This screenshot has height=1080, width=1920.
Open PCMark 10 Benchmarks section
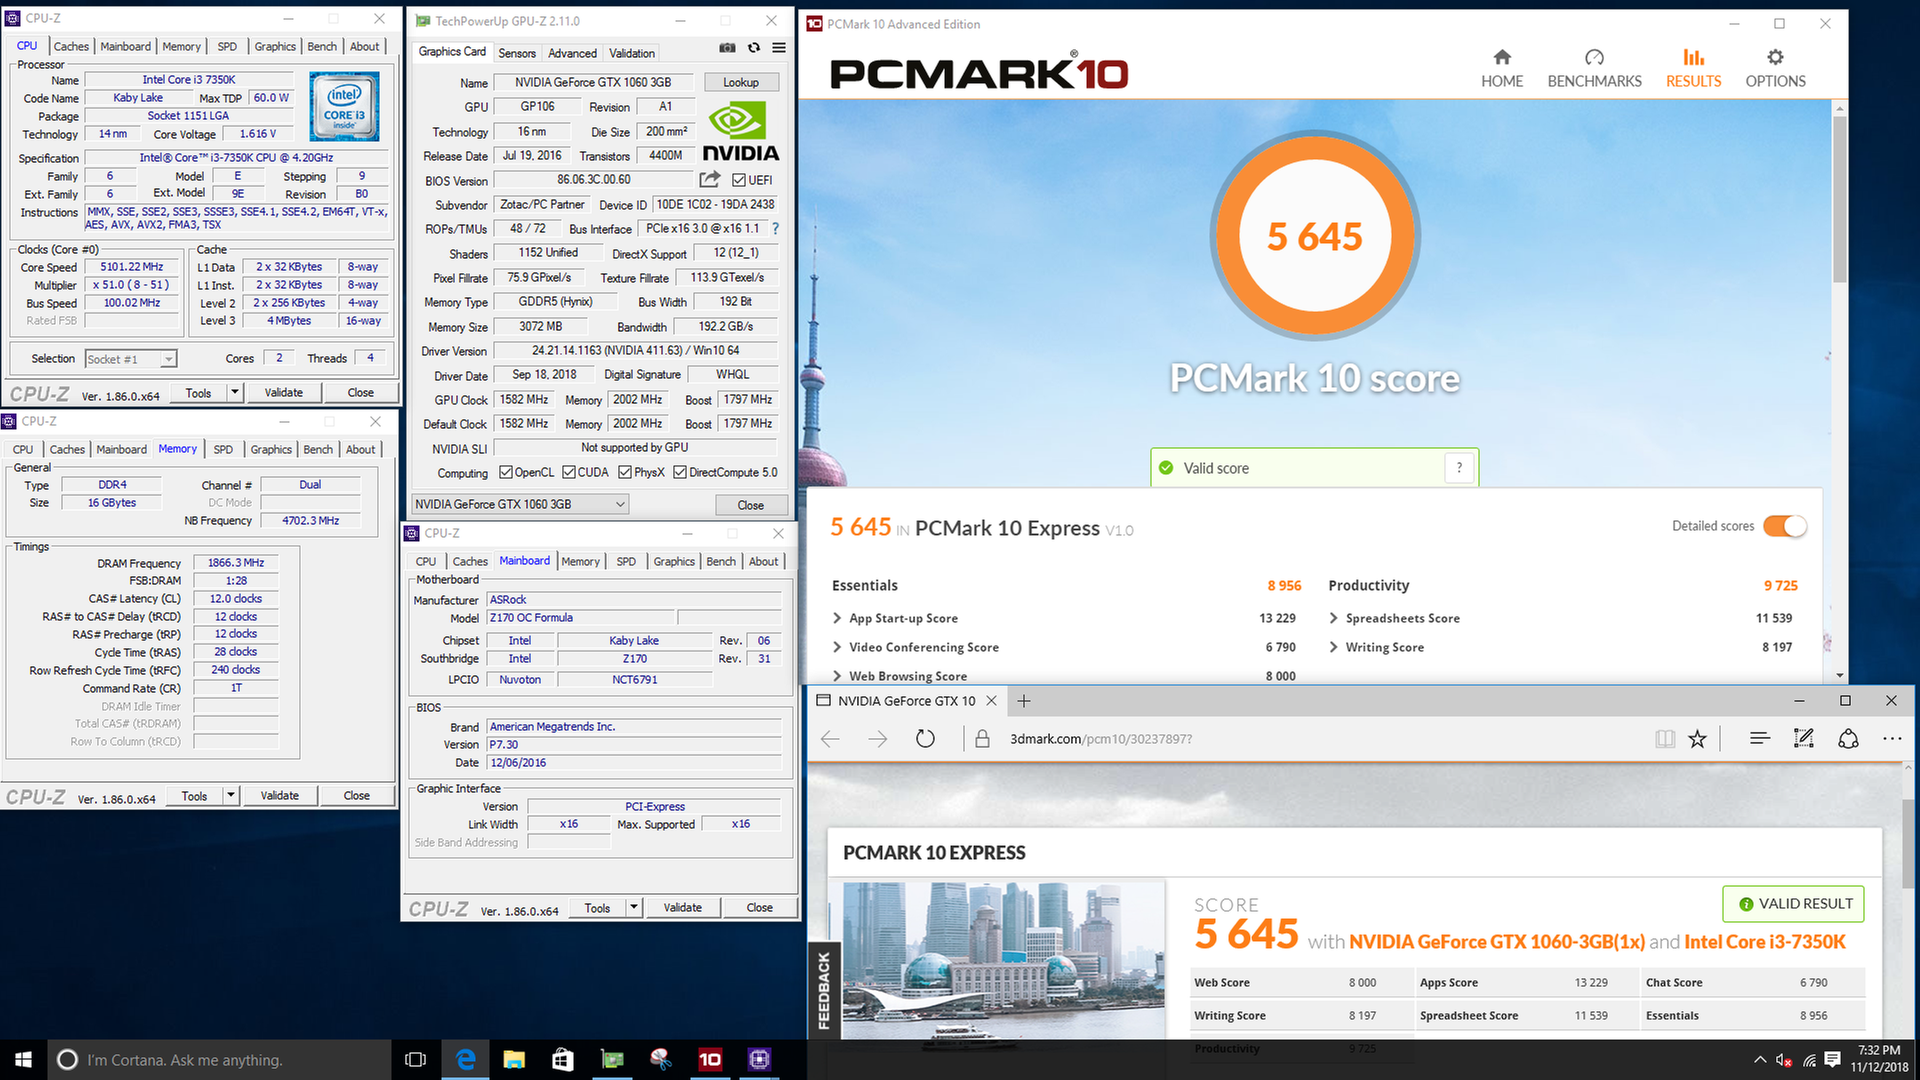[1594, 68]
